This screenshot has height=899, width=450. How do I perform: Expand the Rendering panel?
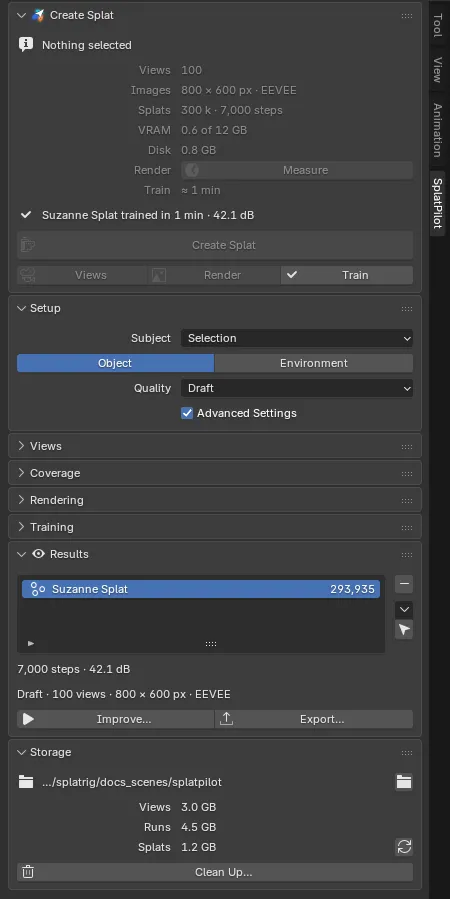point(22,500)
